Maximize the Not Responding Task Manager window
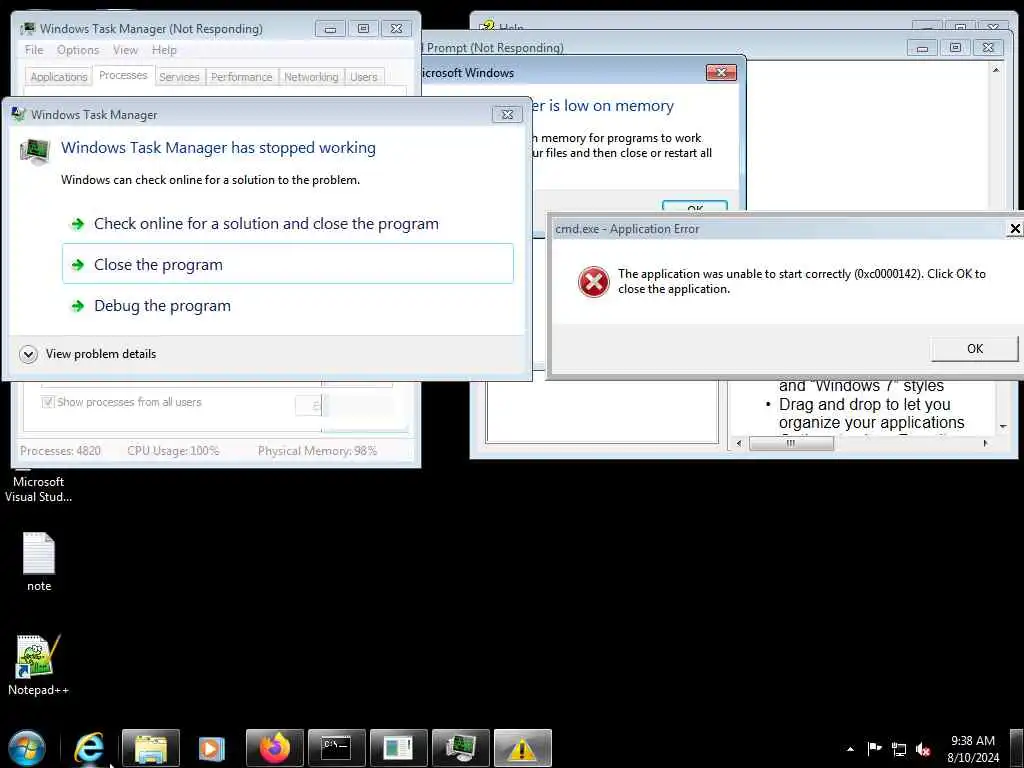Viewport: 1024px width, 768px height. pyautogui.click(x=363, y=29)
